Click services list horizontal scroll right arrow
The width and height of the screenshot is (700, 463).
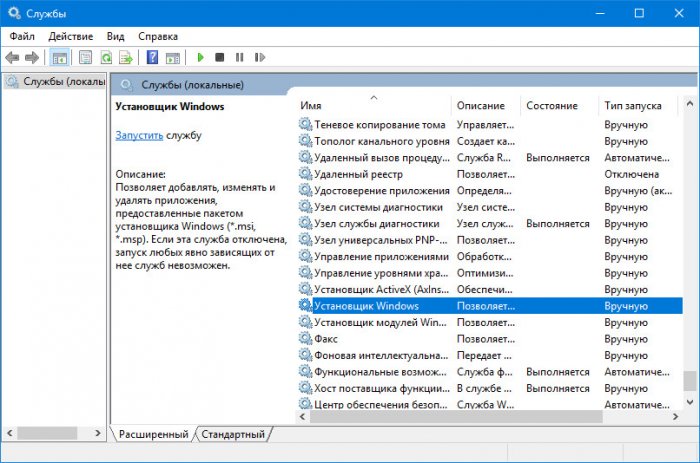point(675,417)
